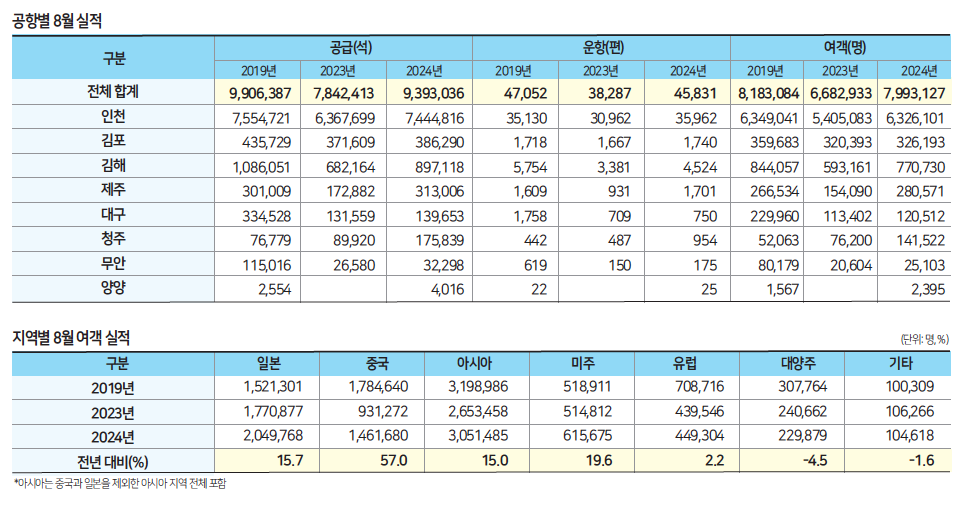
Task: Click Muan supply cell 115,016
Action: [266, 265]
